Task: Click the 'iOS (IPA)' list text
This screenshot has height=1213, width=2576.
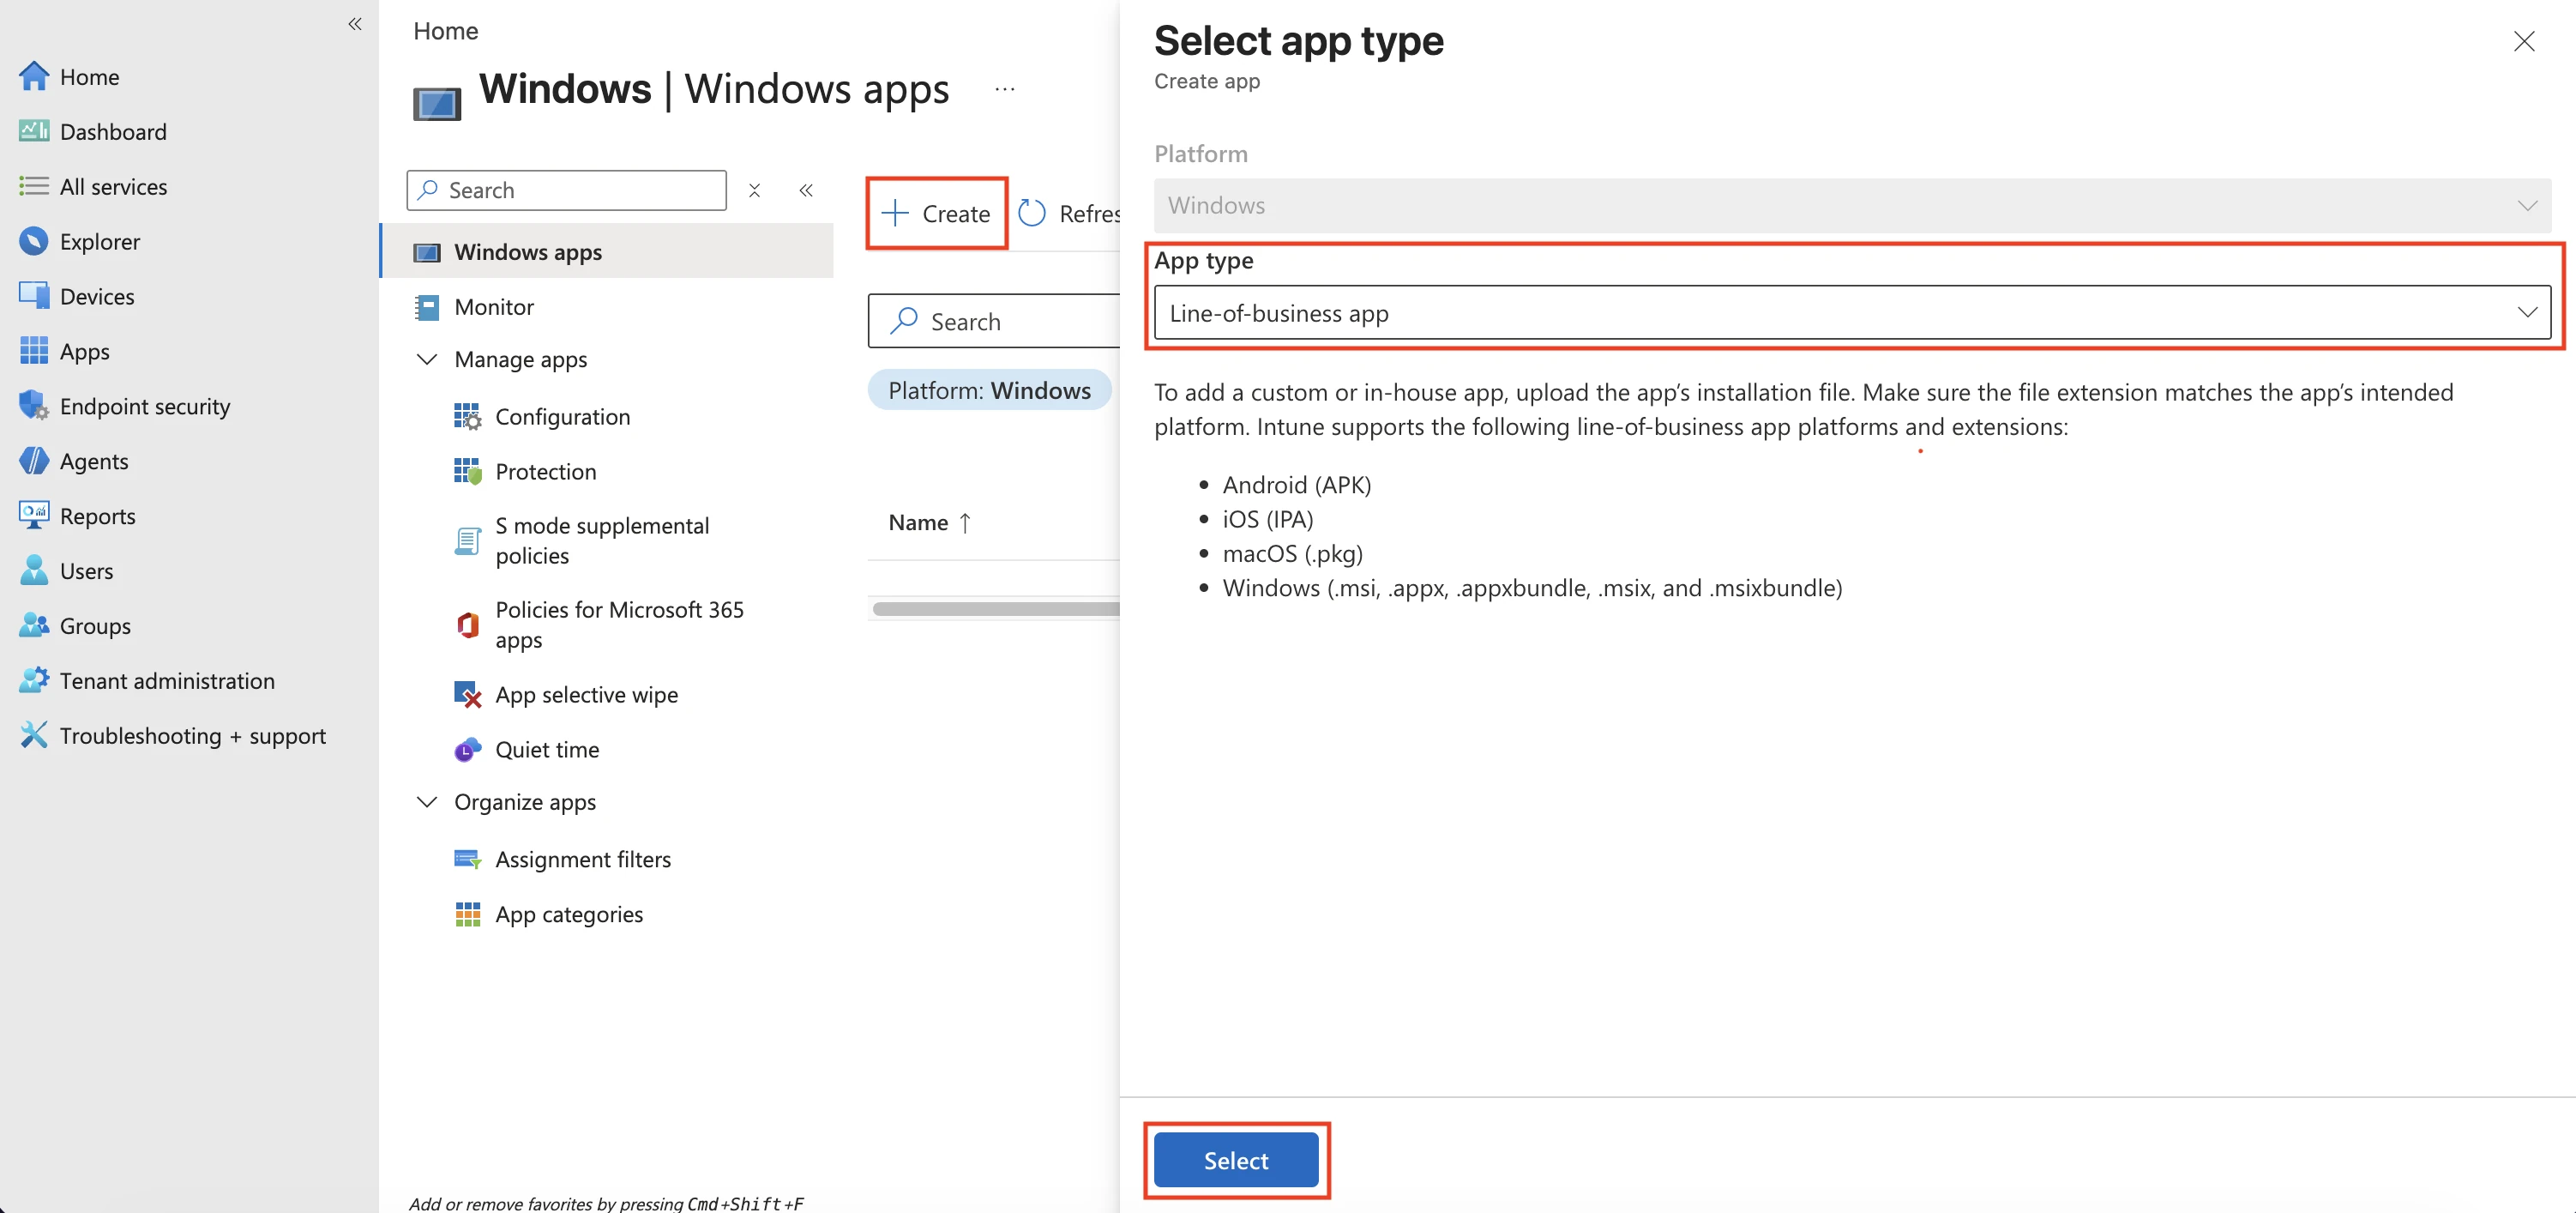Action: [x=1268, y=519]
